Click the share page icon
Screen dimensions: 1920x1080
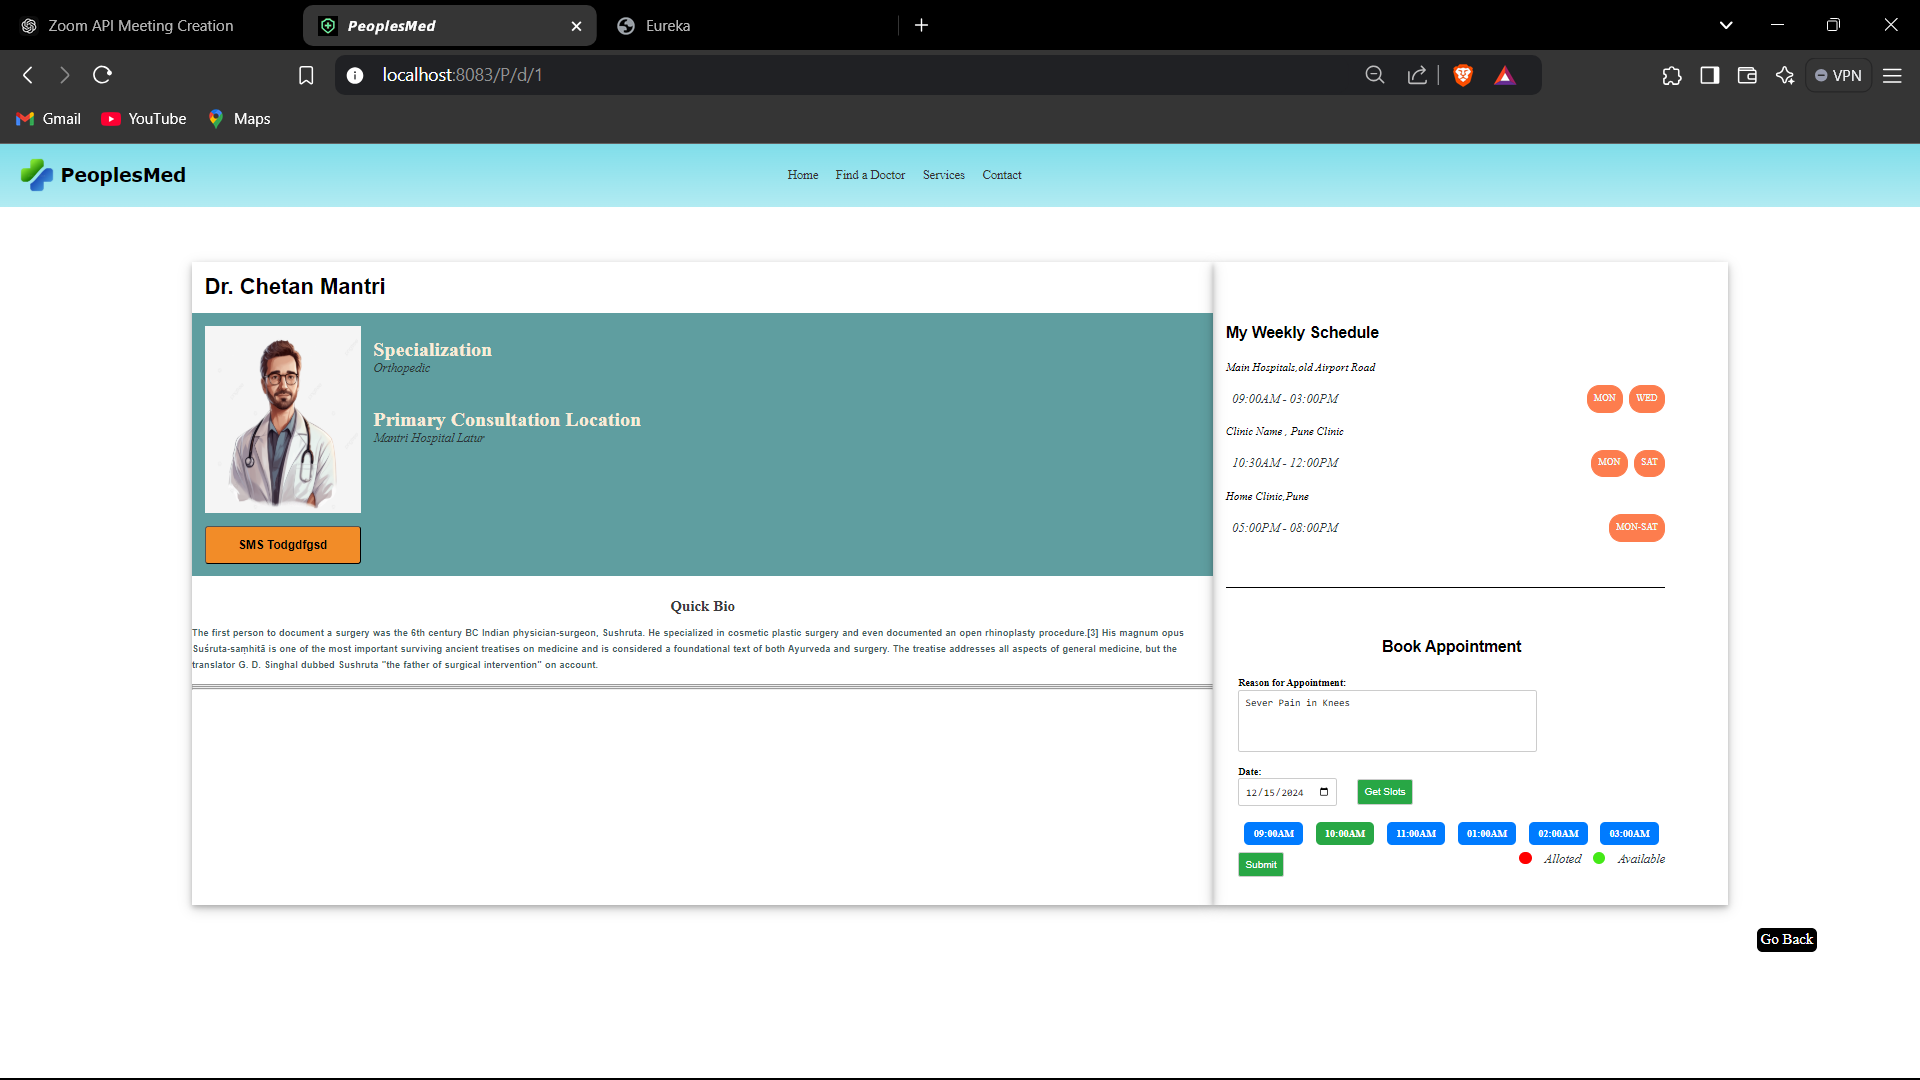click(x=1417, y=75)
